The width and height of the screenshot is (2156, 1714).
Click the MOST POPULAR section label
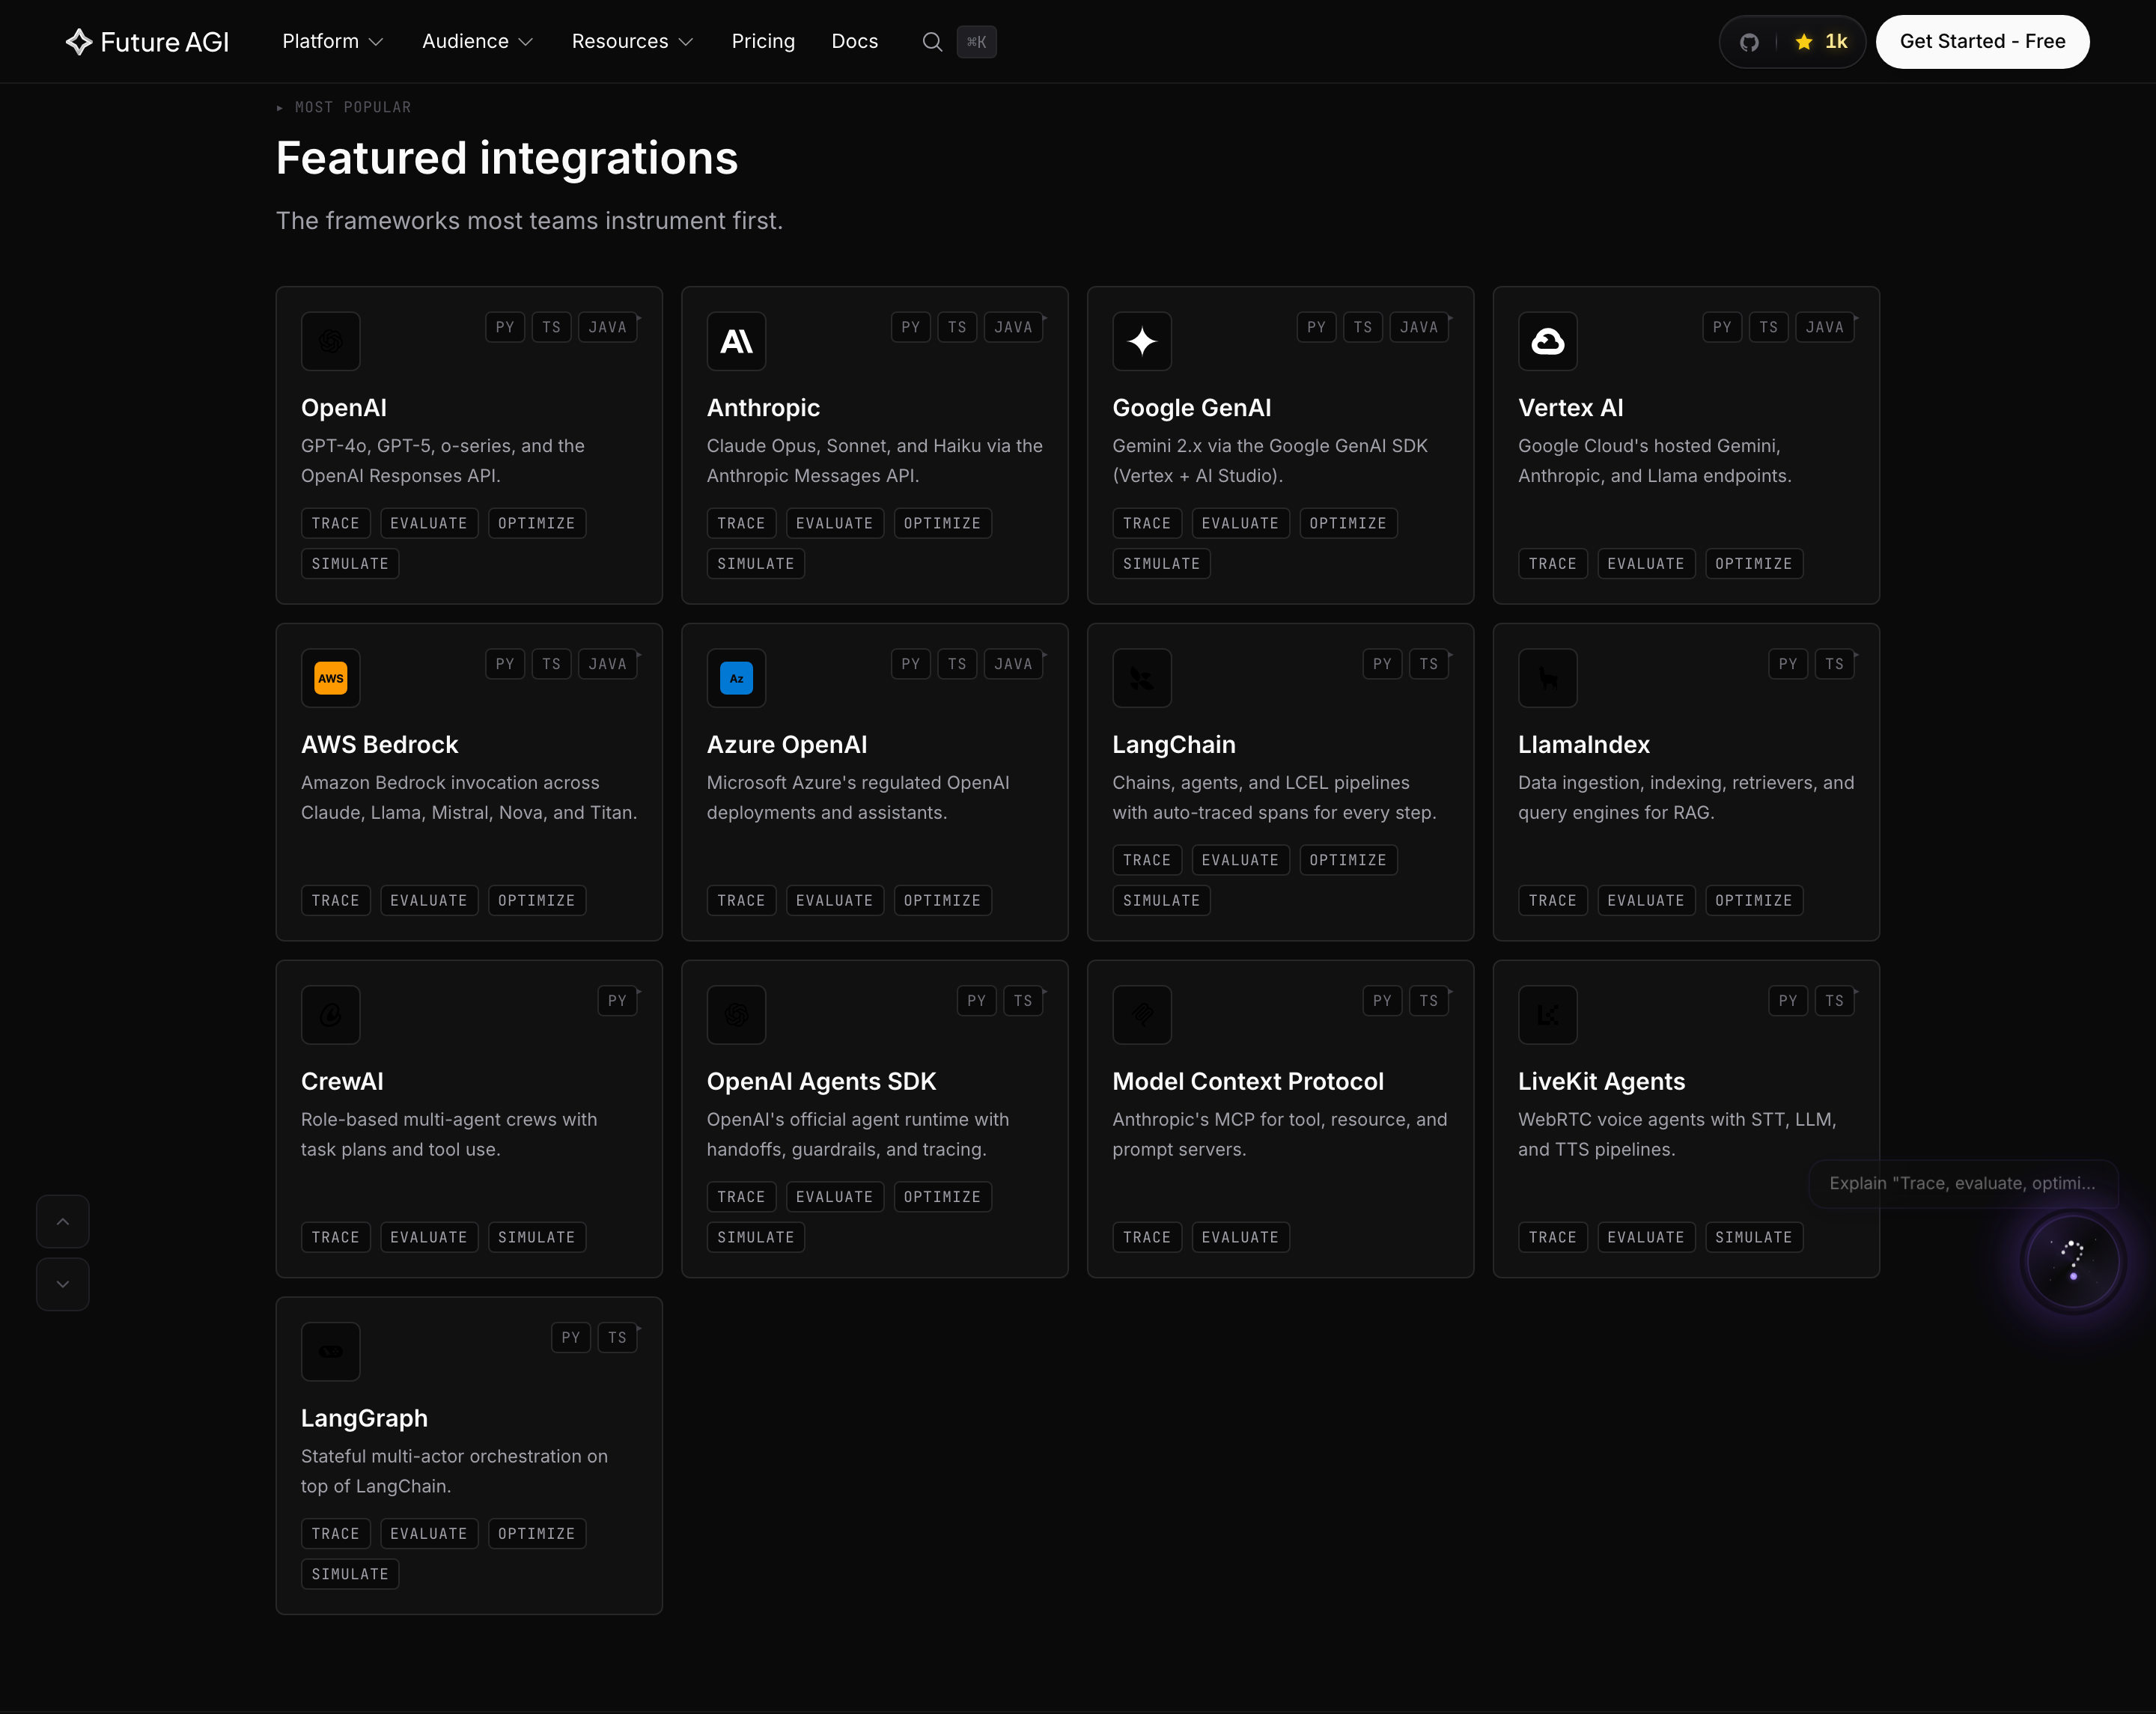353,107
